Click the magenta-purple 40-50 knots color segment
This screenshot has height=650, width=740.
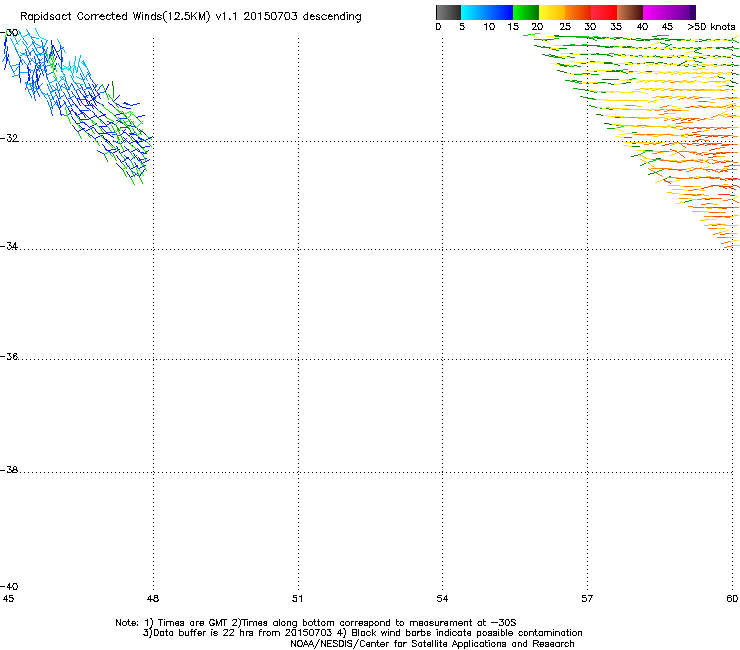(x=669, y=12)
